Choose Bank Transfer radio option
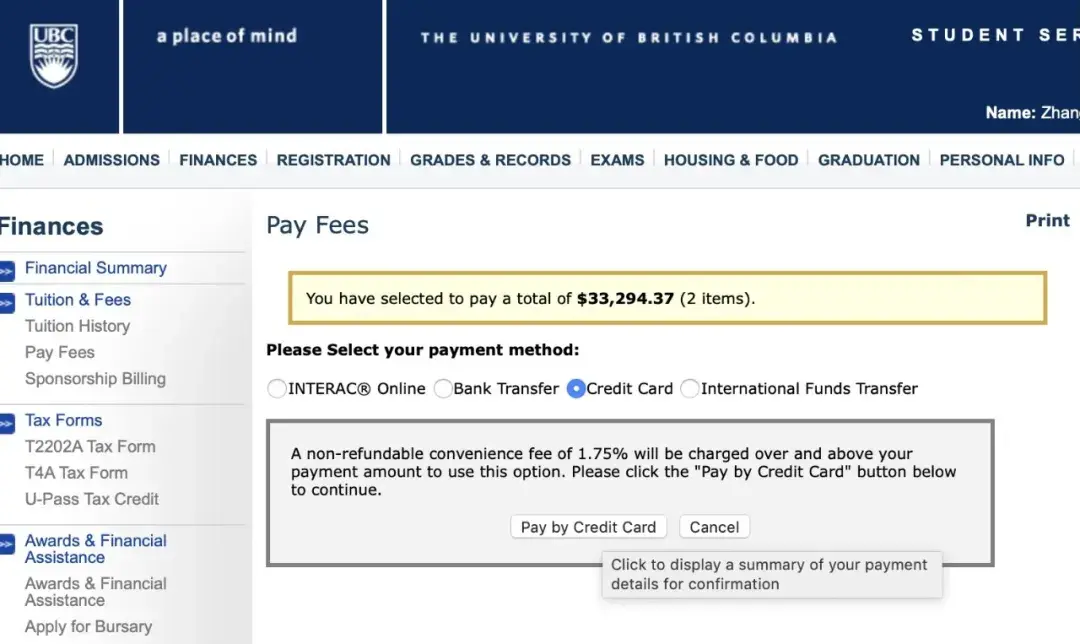Screen dimensions: 1080x644 (x=443, y=389)
